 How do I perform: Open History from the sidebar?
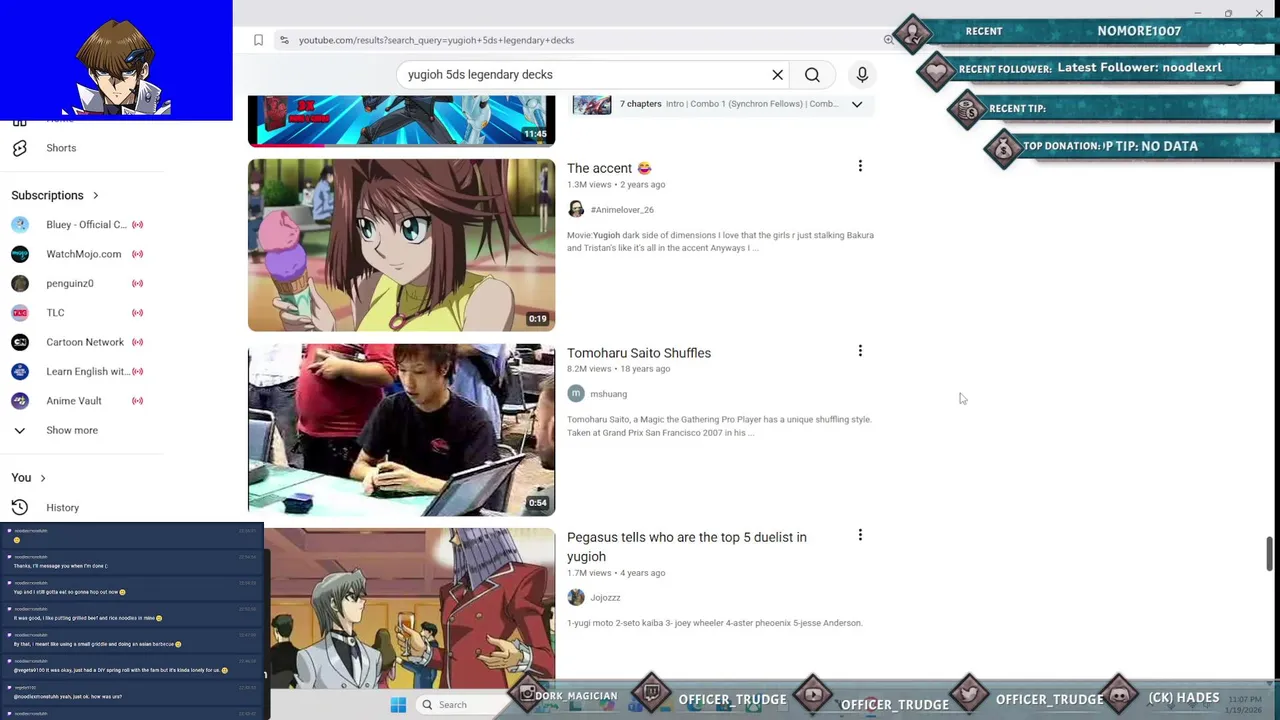pyautogui.click(x=62, y=508)
